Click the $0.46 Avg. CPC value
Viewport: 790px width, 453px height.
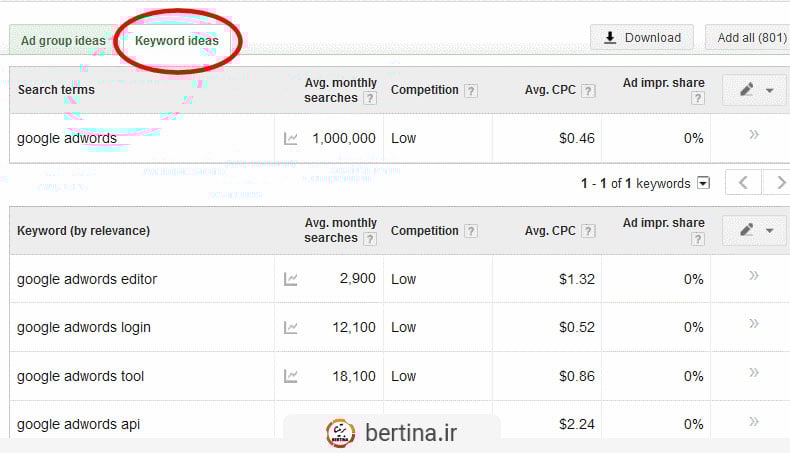(577, 138)
